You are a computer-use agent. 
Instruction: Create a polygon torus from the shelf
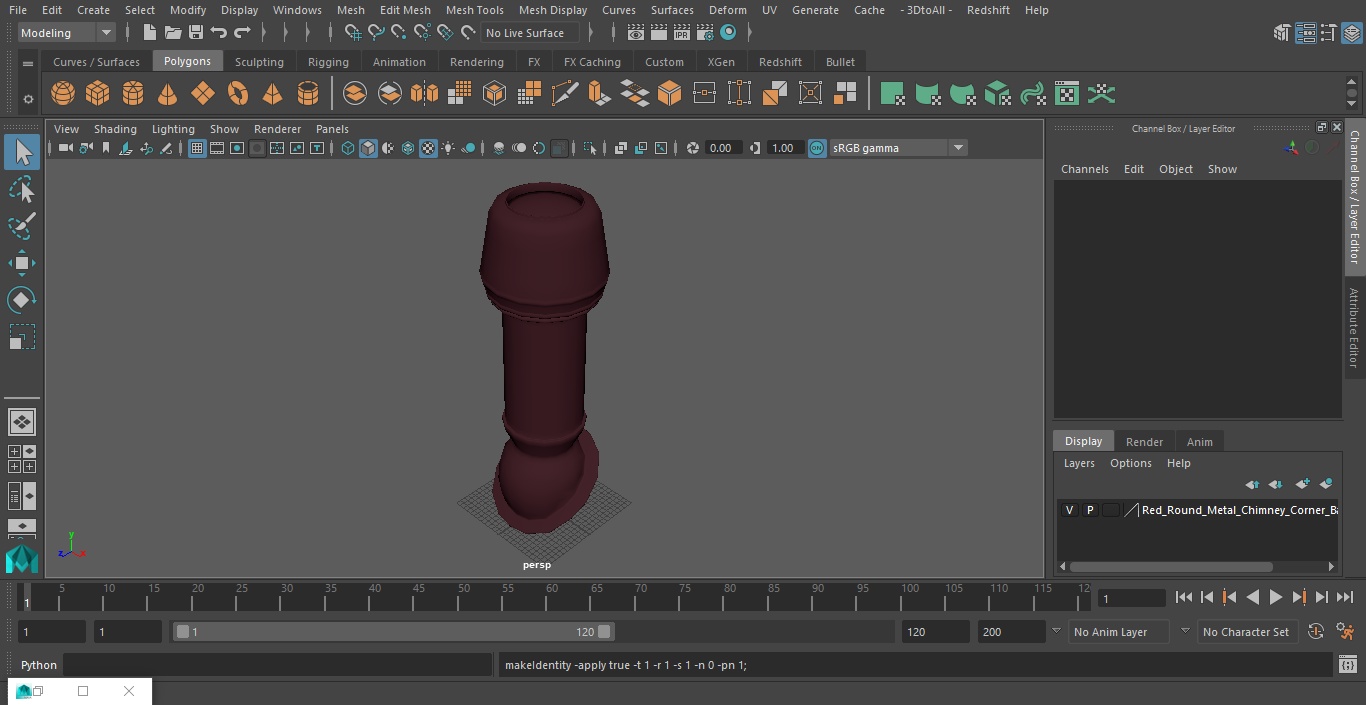(238, 94)
